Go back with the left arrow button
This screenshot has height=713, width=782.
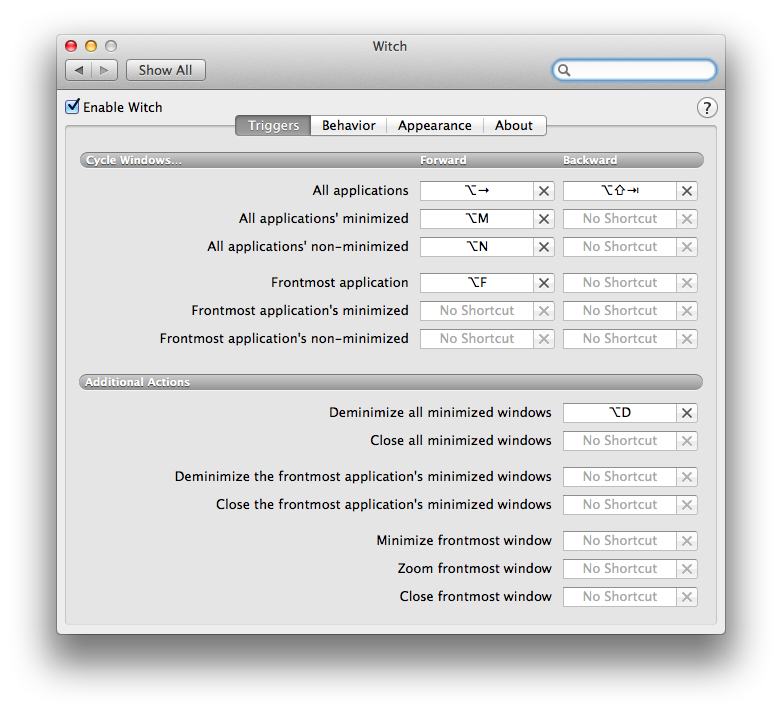click(78, 70)
